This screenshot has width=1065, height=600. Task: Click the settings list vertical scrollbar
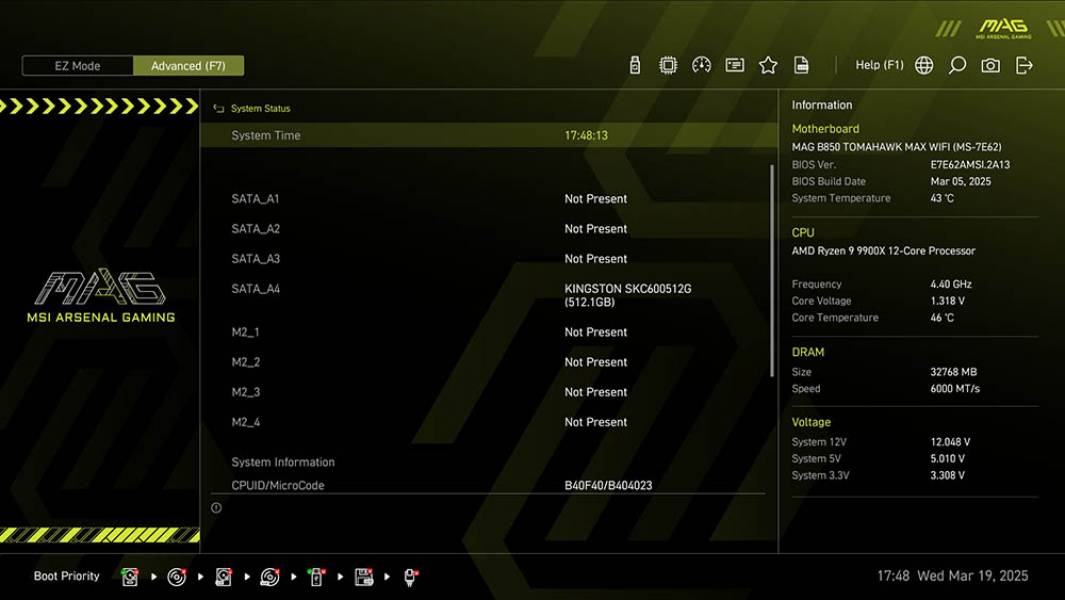(772, 270)
